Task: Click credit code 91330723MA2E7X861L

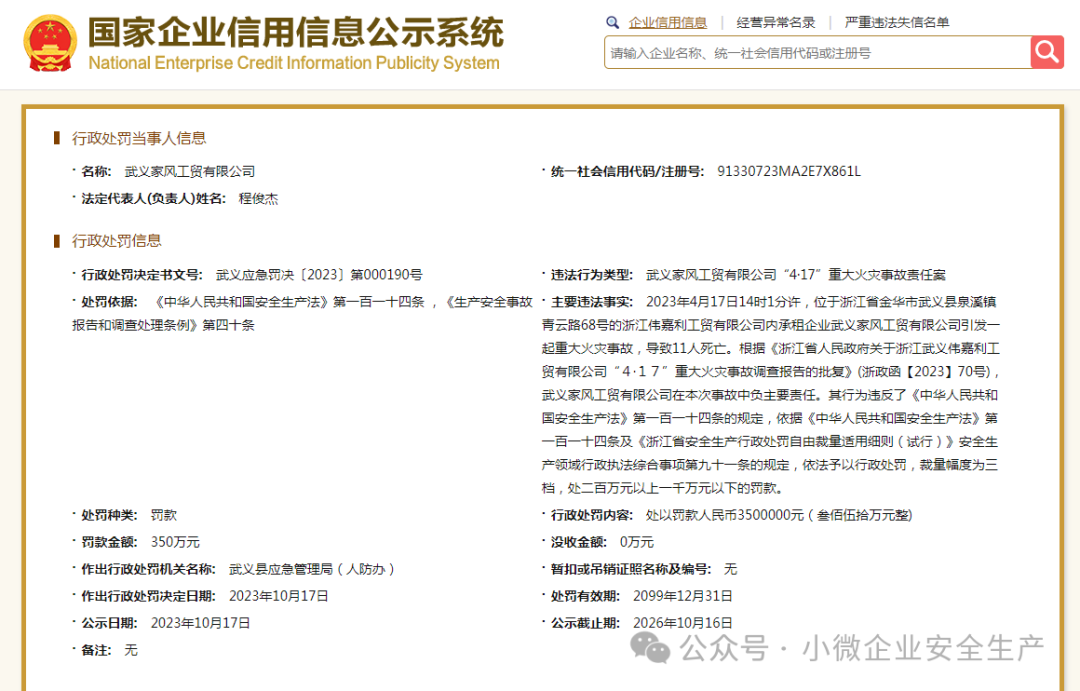Action: [789, 172]
